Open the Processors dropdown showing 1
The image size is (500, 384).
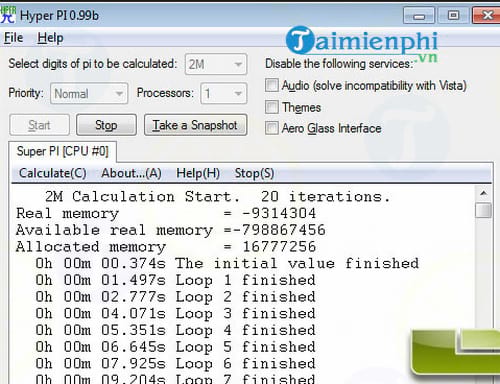pyautogui.click(x=224, y=93)
